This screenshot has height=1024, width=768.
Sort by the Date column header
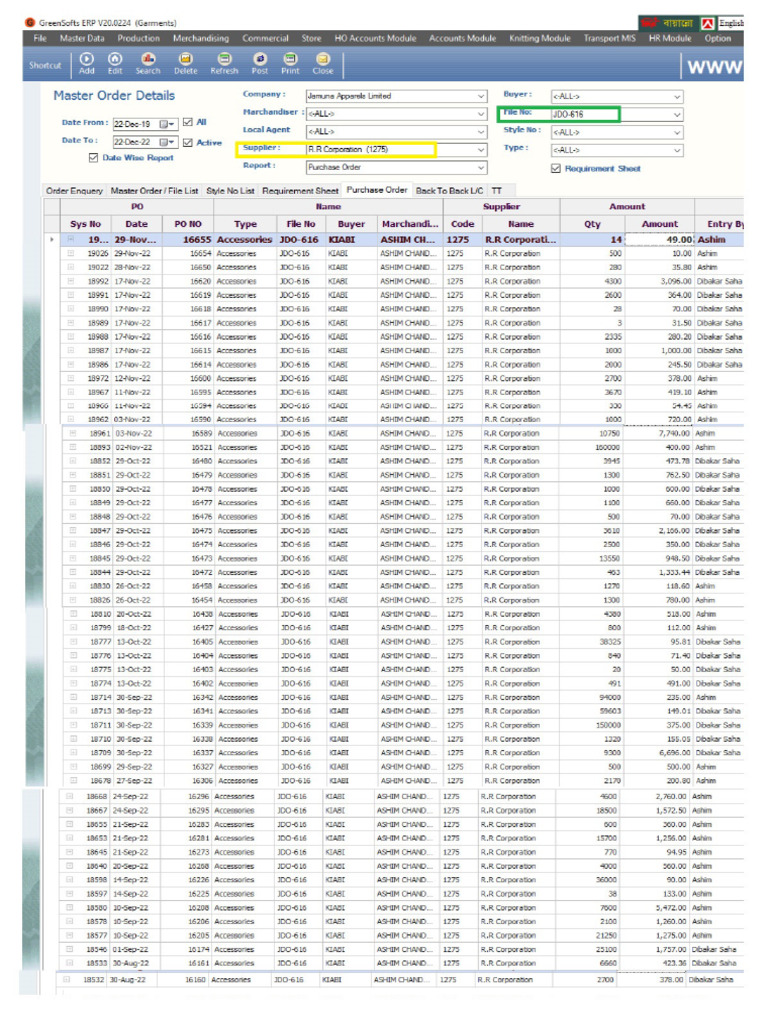(x=136, y=224)
